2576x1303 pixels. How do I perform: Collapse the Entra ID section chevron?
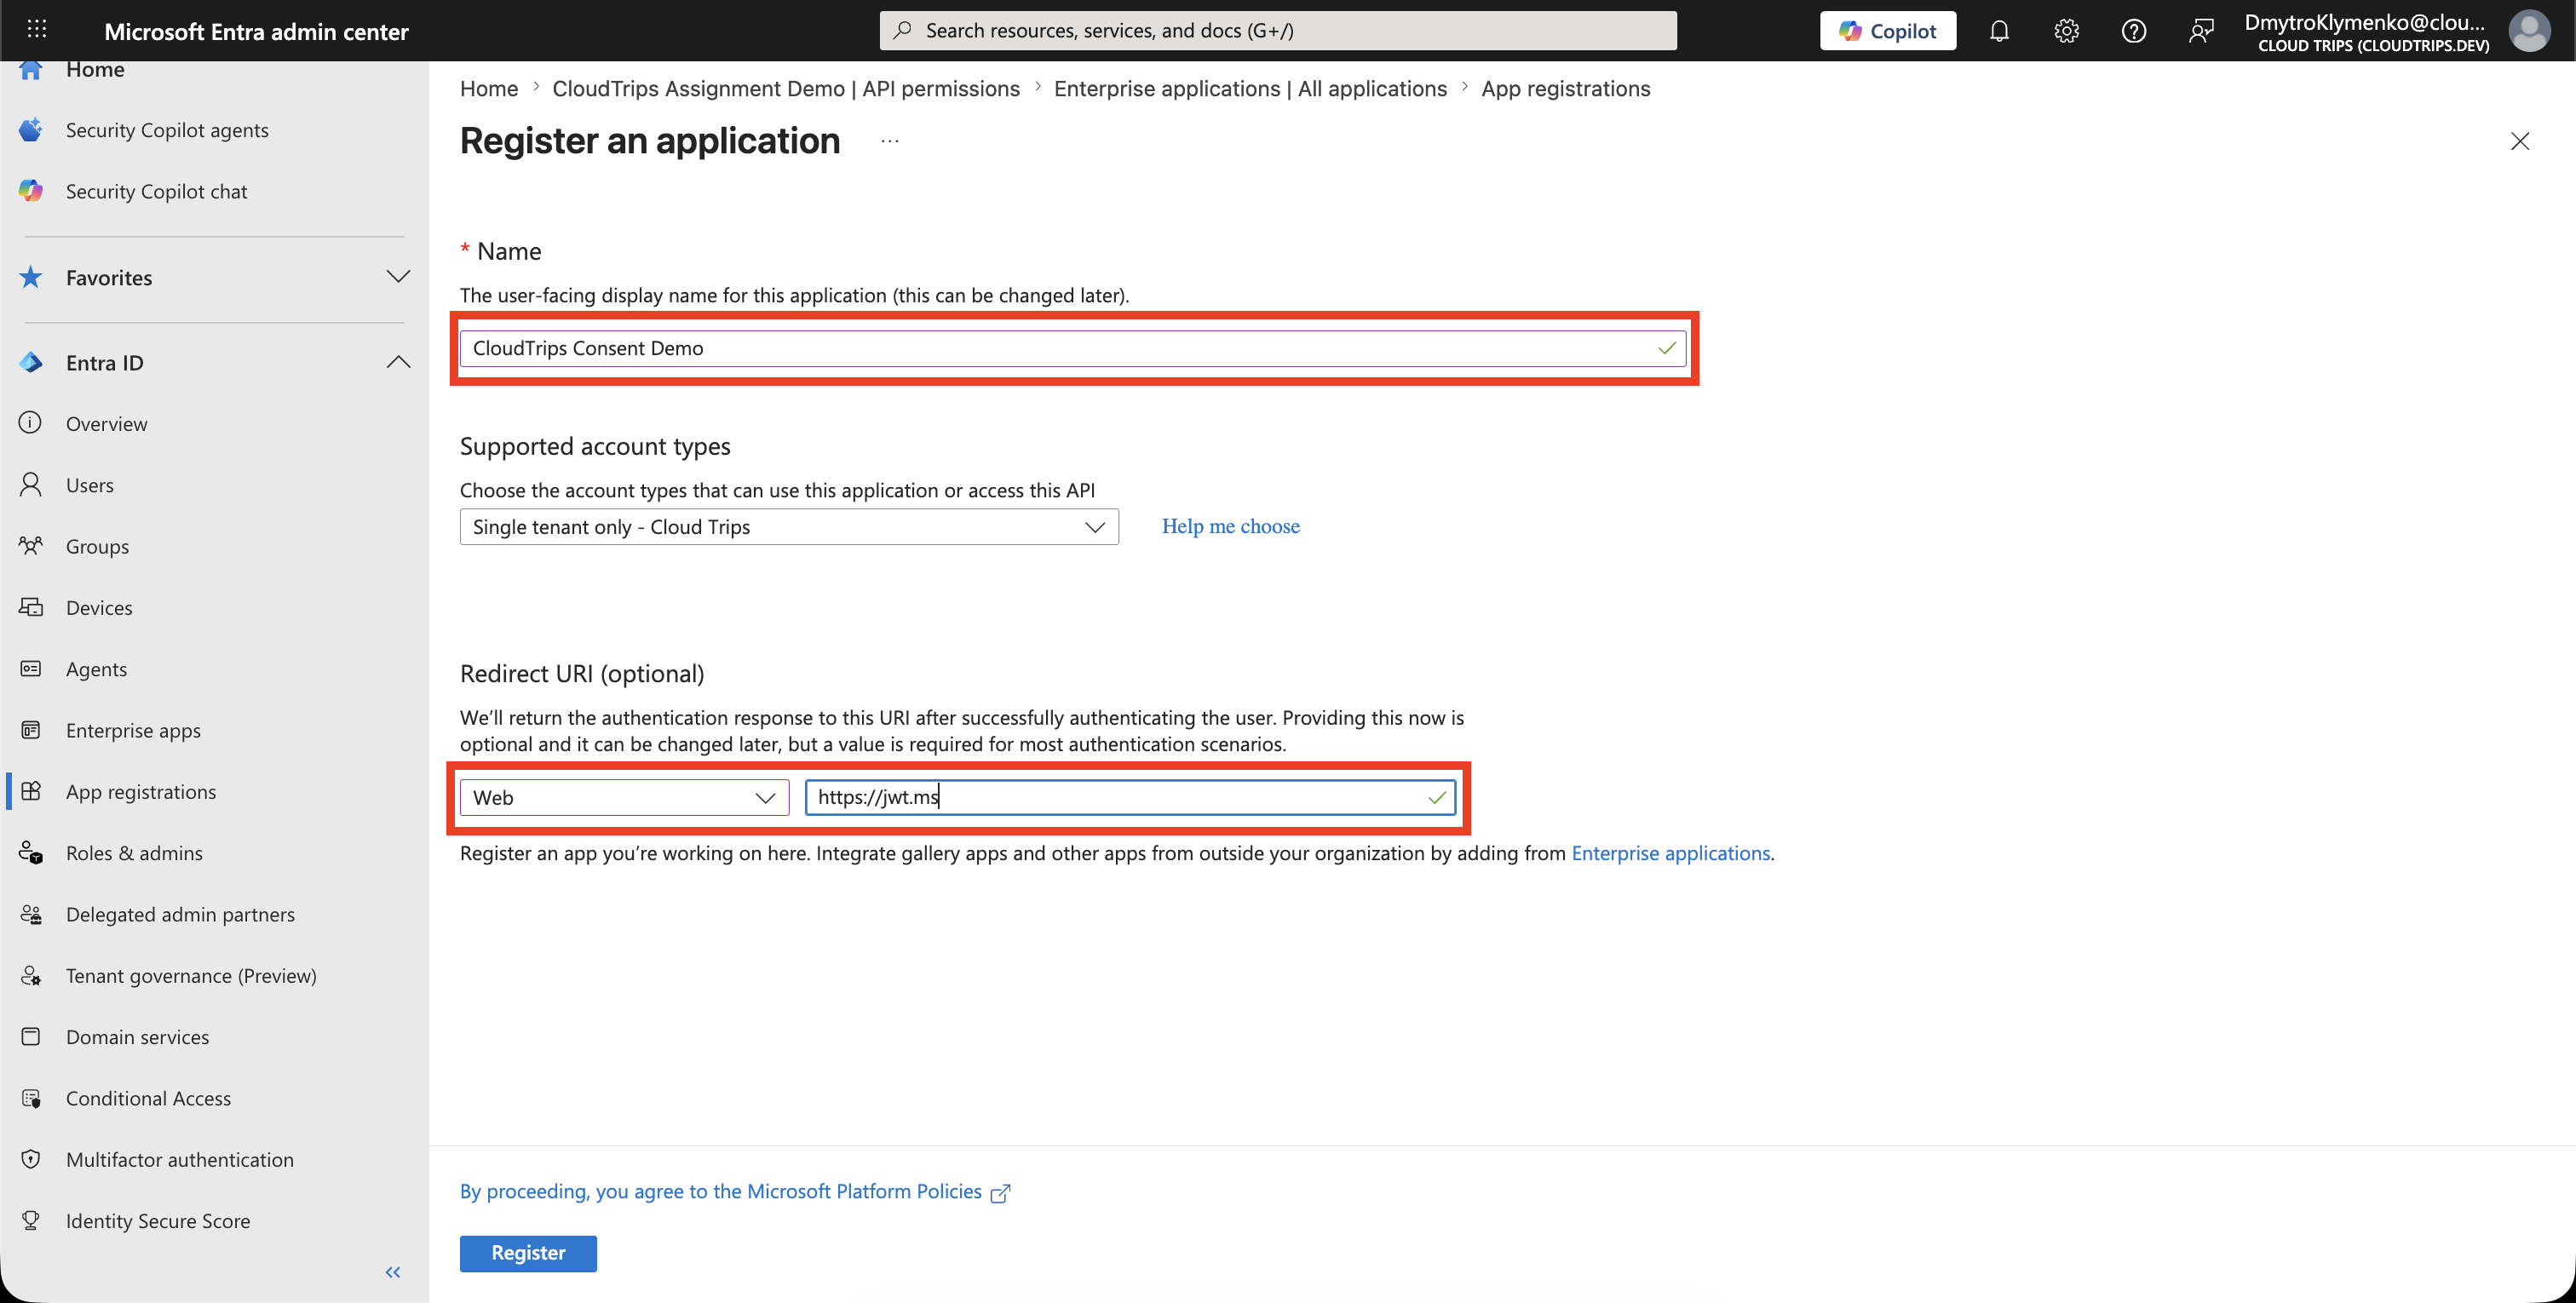(398, 362)
